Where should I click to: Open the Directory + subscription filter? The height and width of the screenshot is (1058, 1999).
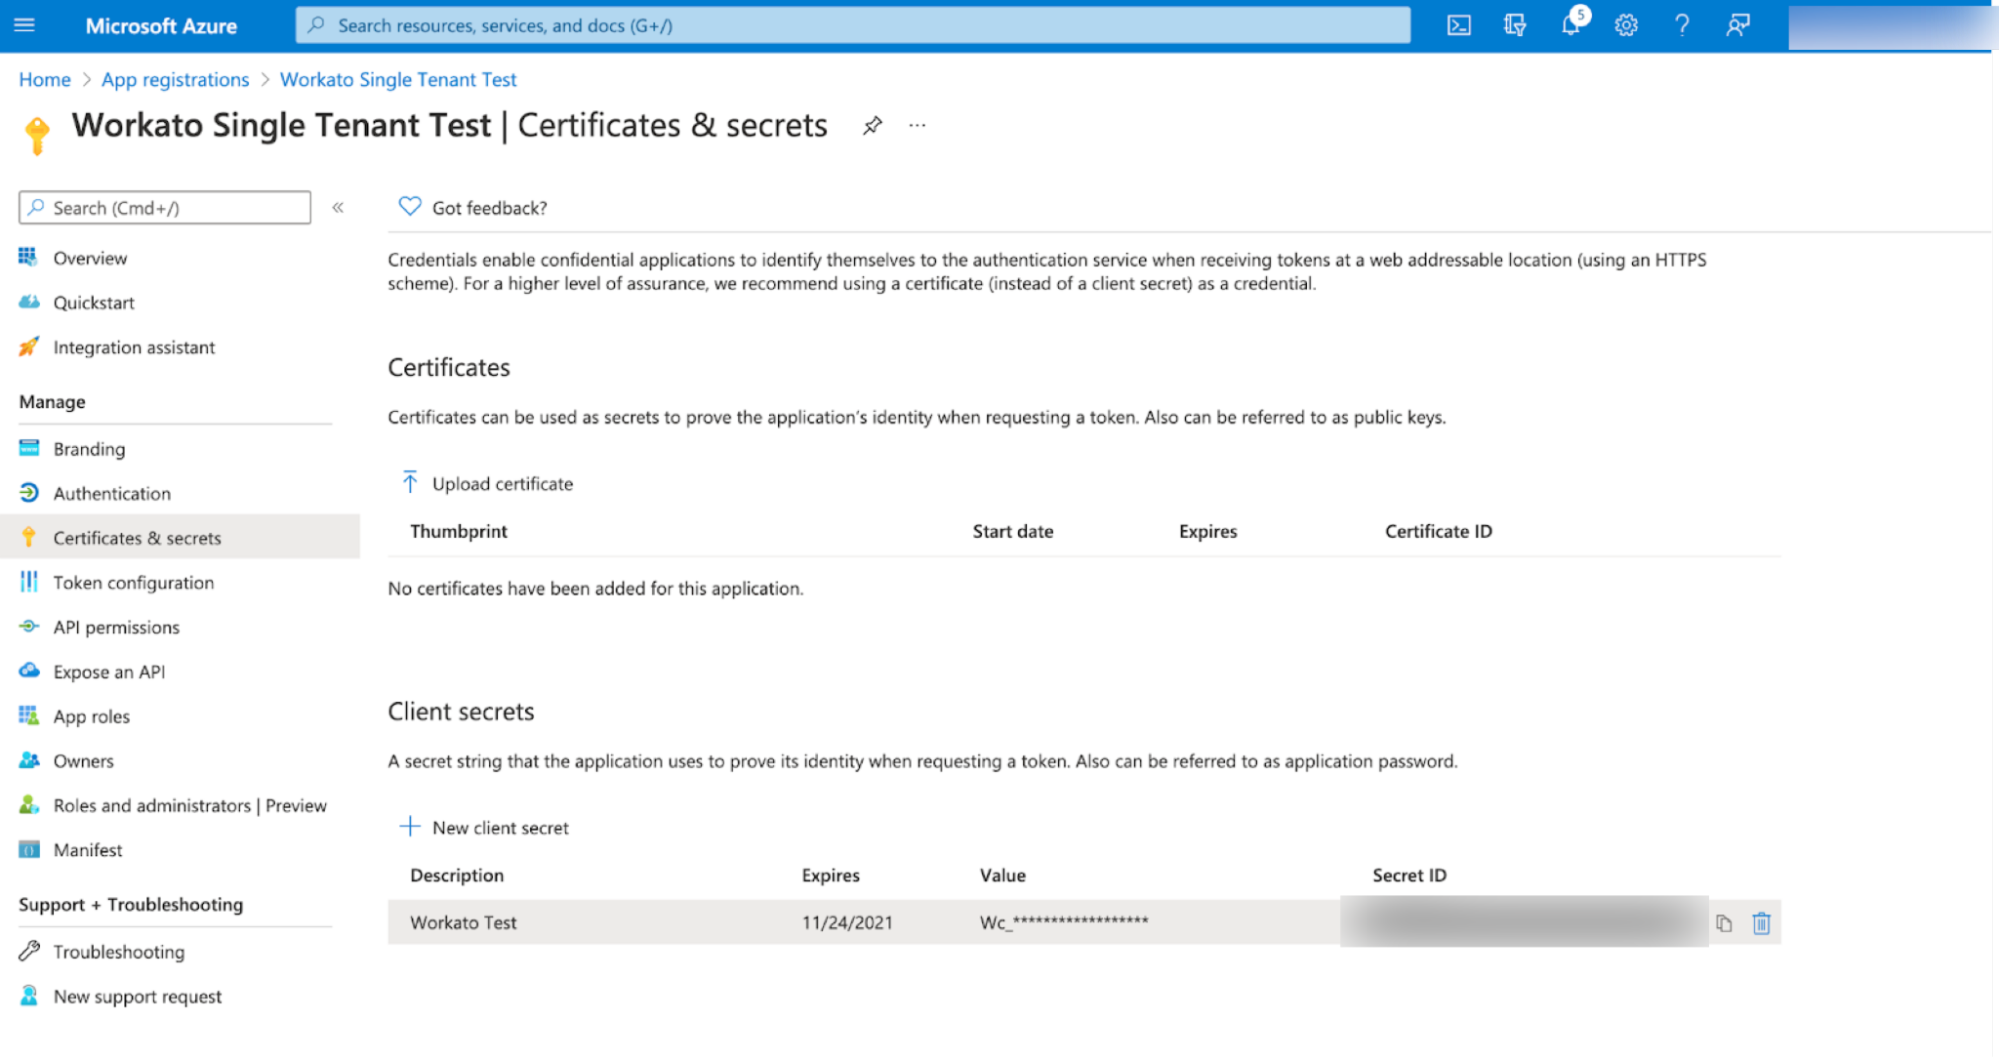click(x=1514, y=25)
